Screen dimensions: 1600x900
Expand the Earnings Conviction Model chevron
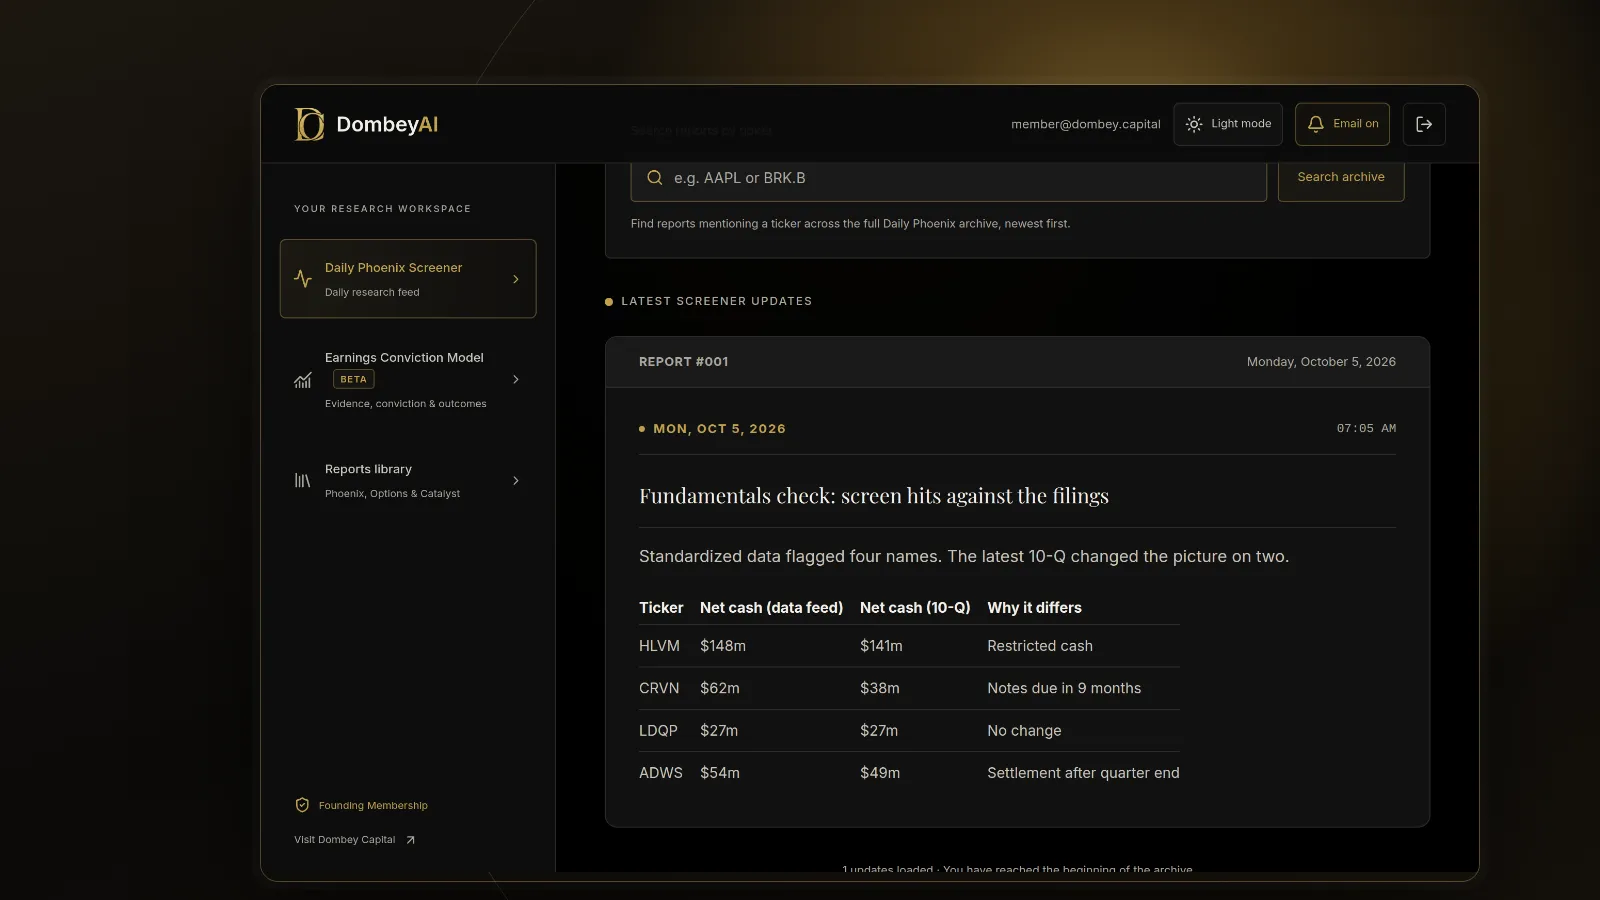516,380
